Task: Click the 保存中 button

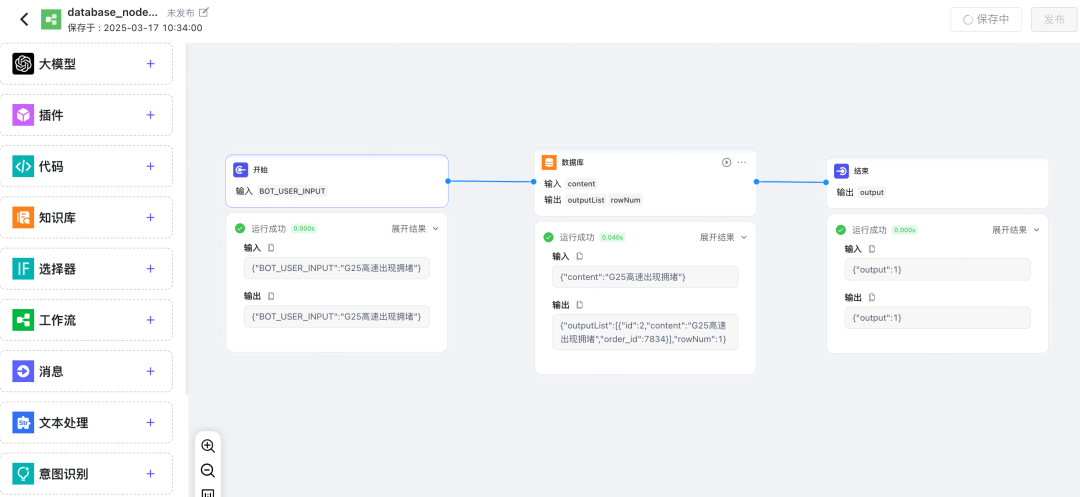Action: [x=986, y=20]
